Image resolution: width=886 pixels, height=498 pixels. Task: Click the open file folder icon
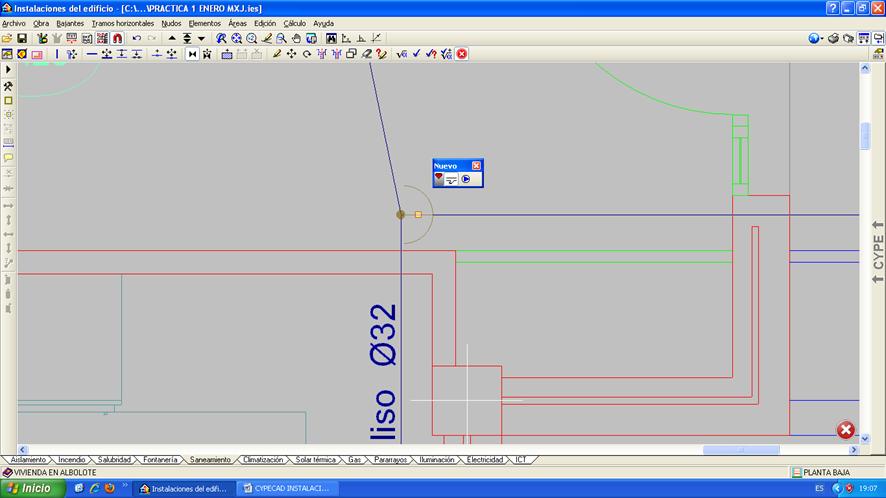[x=7, y=38]
